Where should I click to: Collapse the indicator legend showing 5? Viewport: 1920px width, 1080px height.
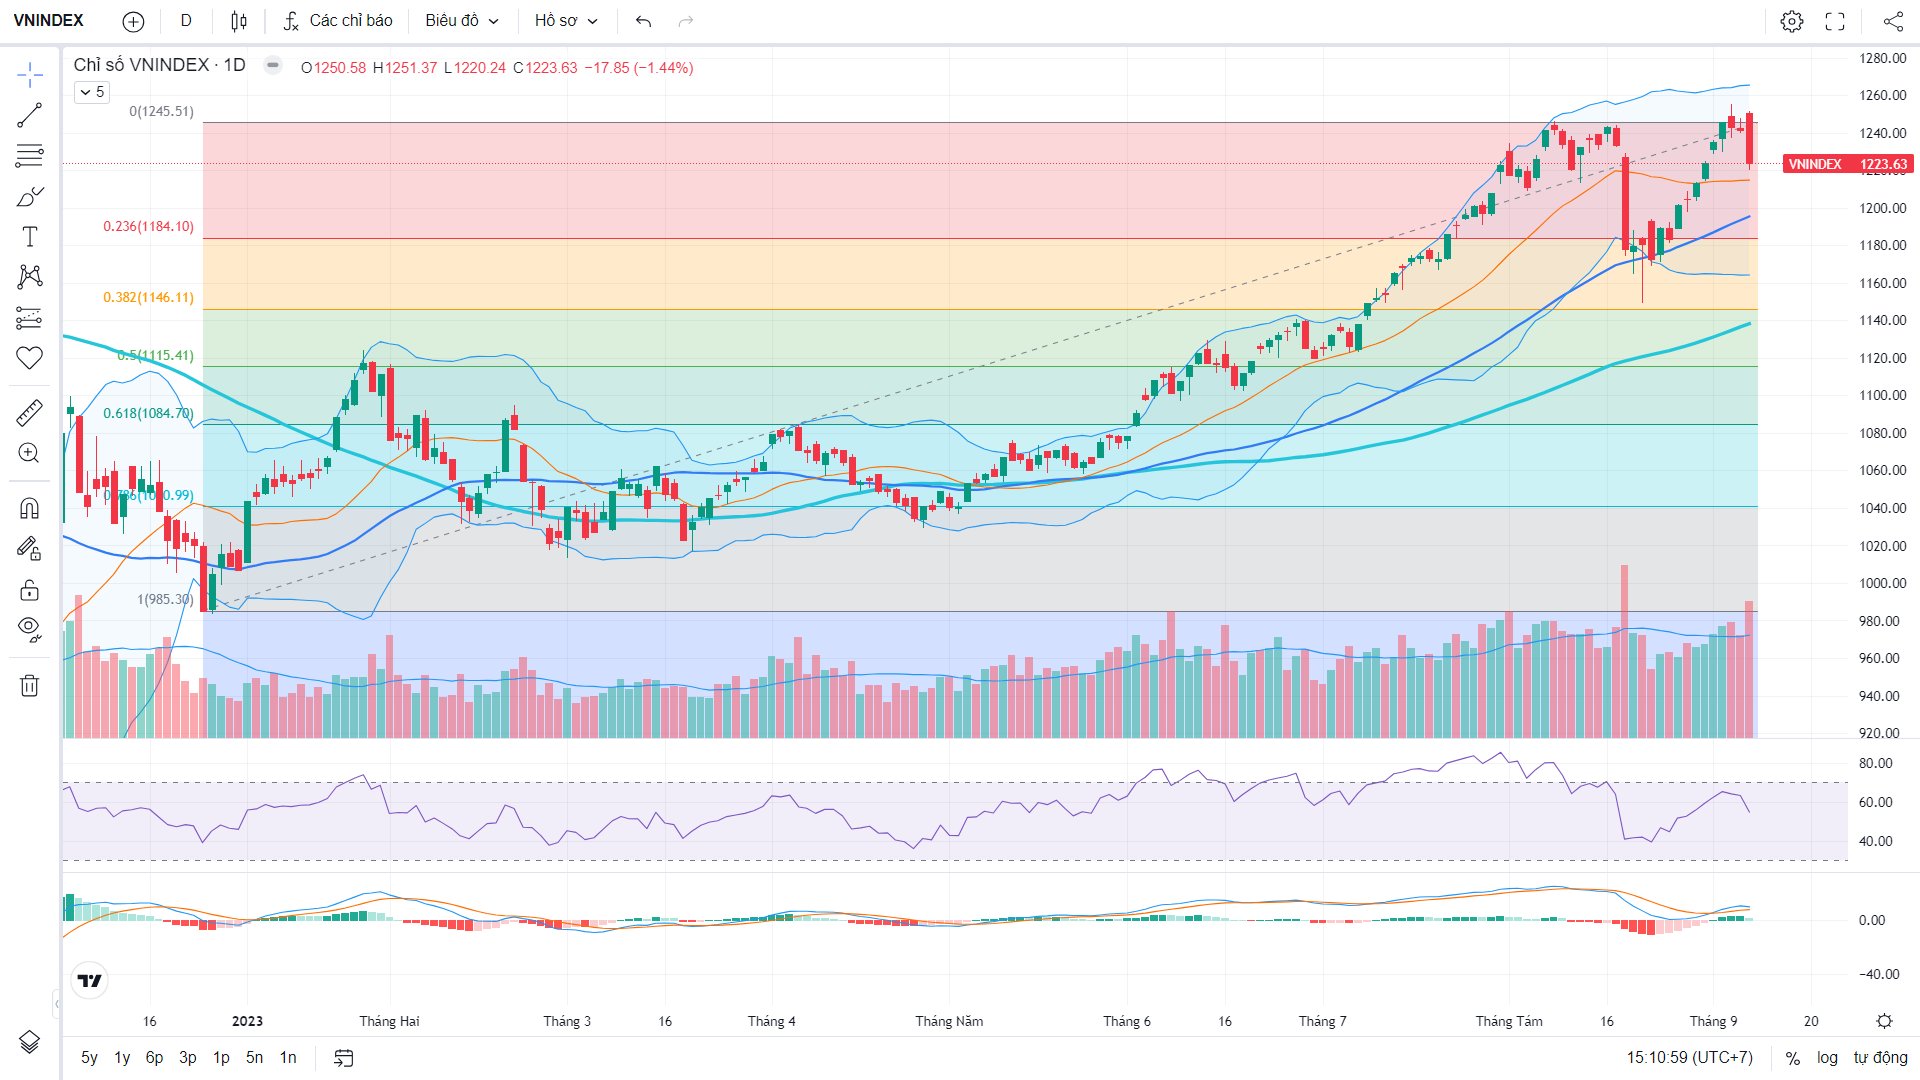(x=92, y=92)
